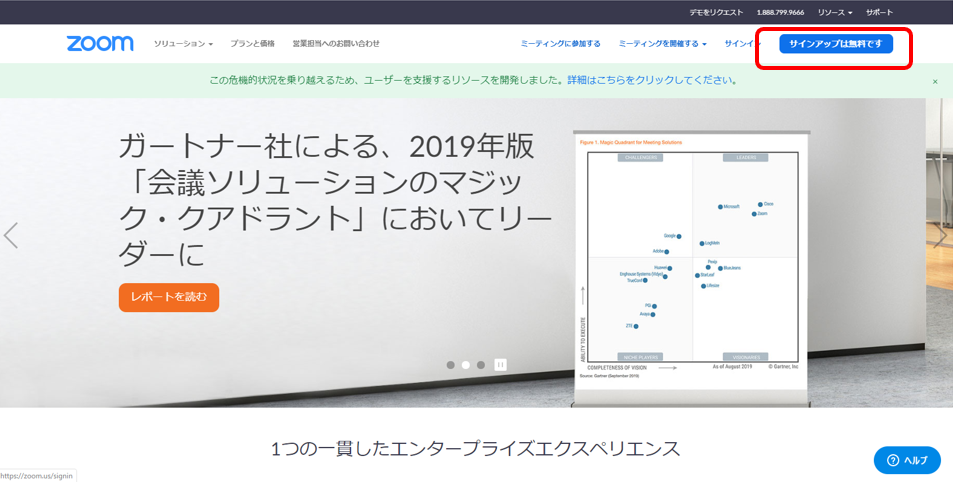Open プランと価格 page
The width and height of the screenshot is (953, 482).
click(x=252, y=44)
